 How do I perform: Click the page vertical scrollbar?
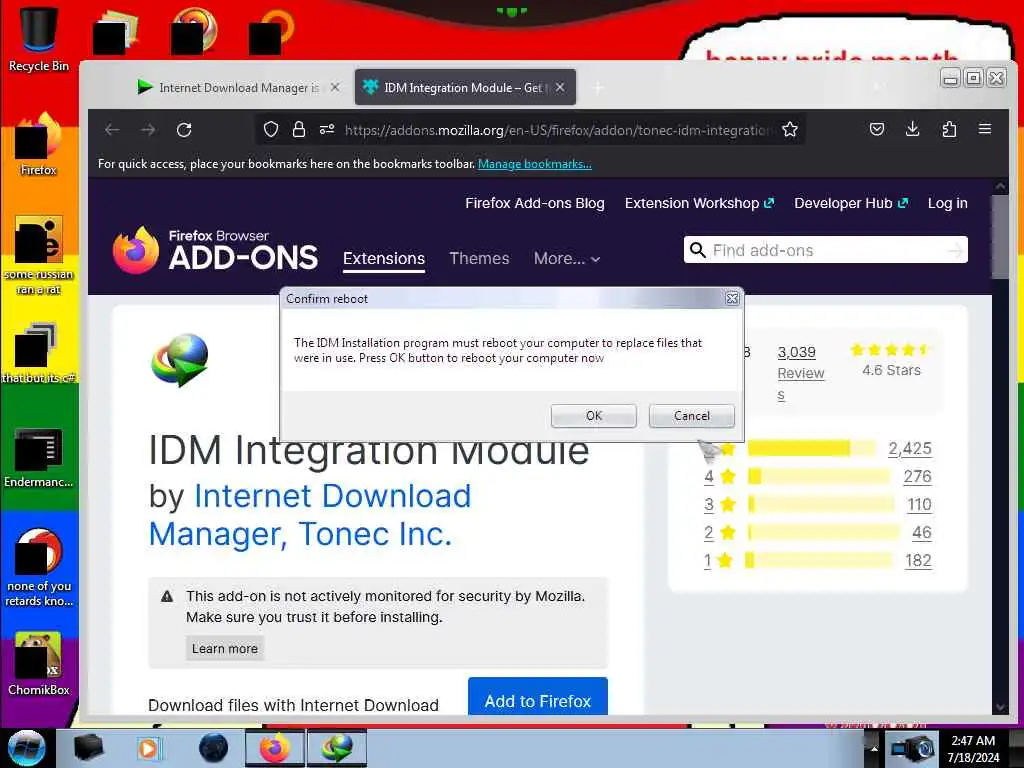1000,237
